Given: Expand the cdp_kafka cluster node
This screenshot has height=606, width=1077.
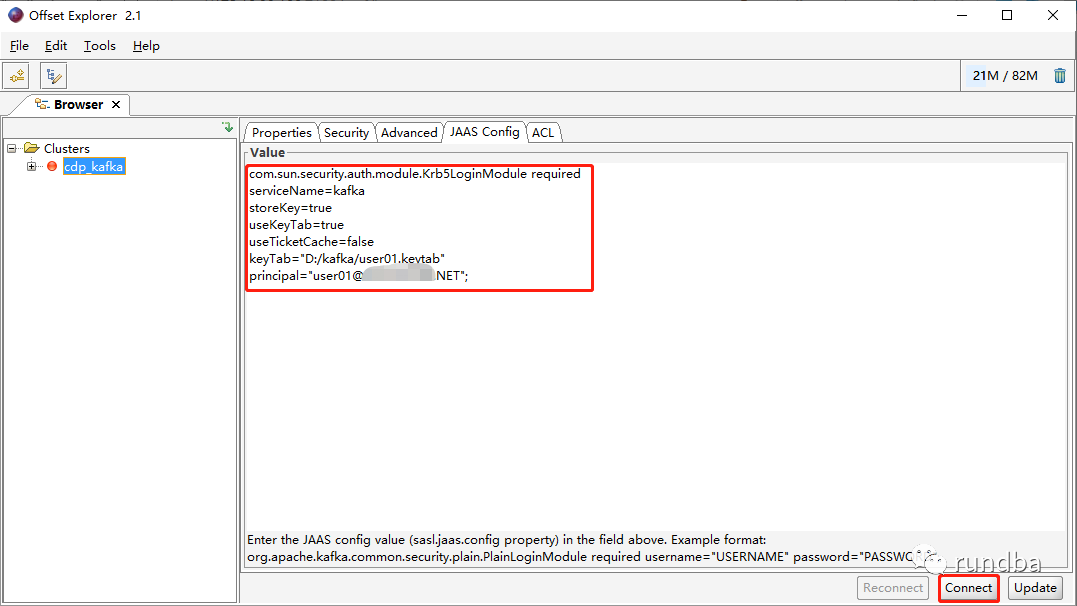Looking at the screenshot, I should point(32,166).
